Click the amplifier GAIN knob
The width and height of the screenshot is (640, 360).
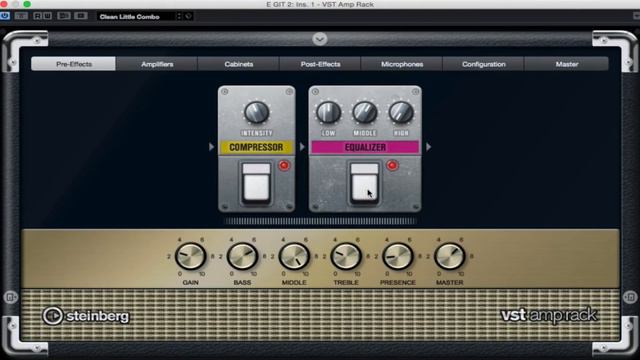coord(190,256)
